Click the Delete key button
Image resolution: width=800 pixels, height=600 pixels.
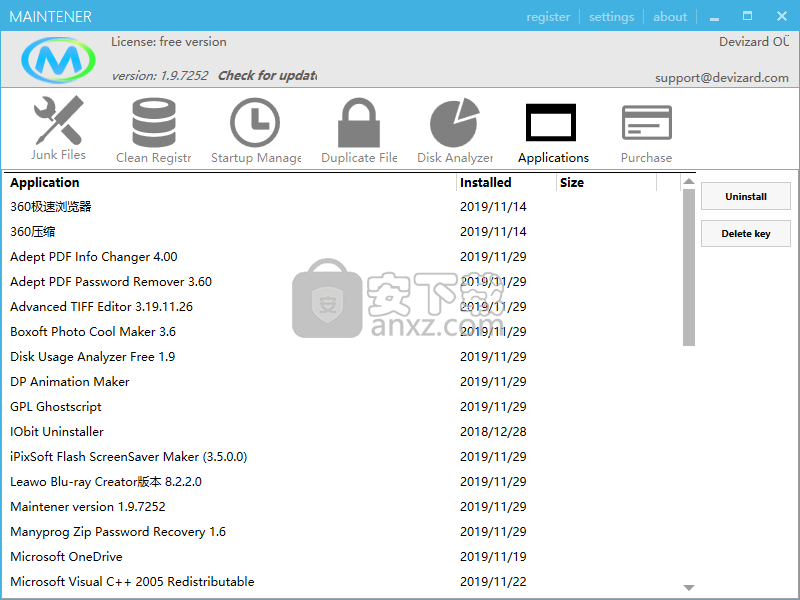tap(745, 234)
